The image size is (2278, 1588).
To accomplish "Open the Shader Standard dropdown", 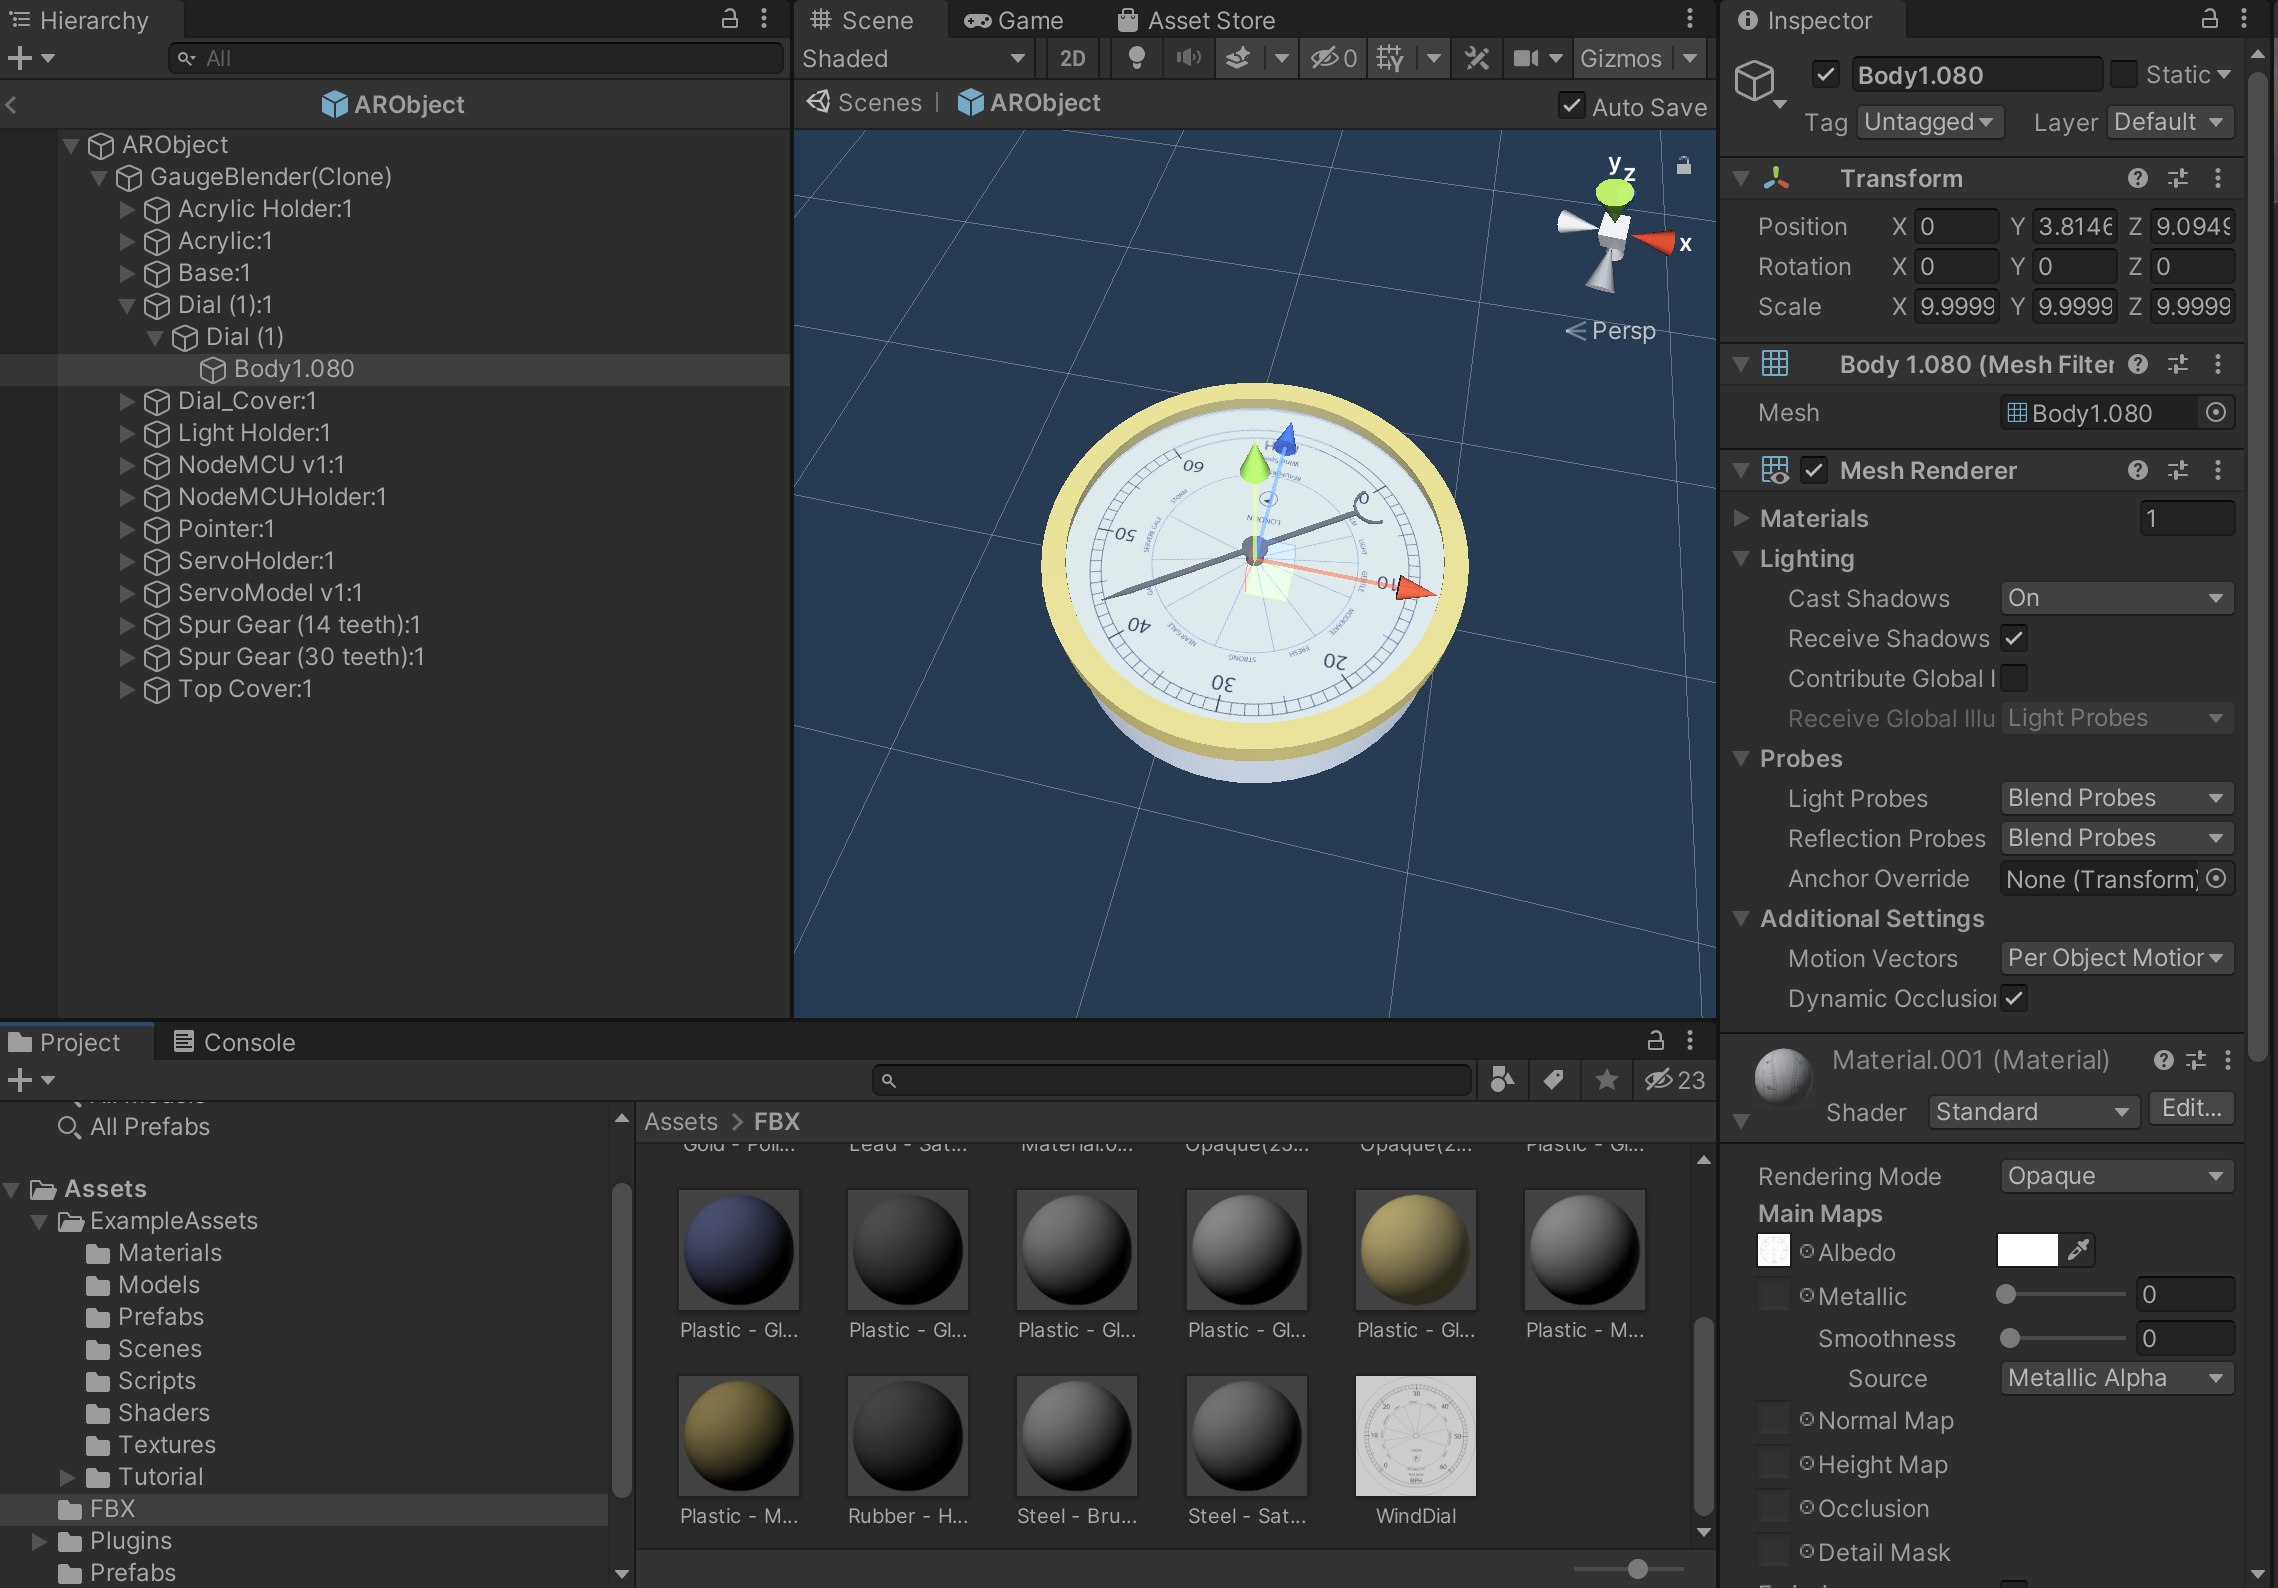I will [2033, 1112].
